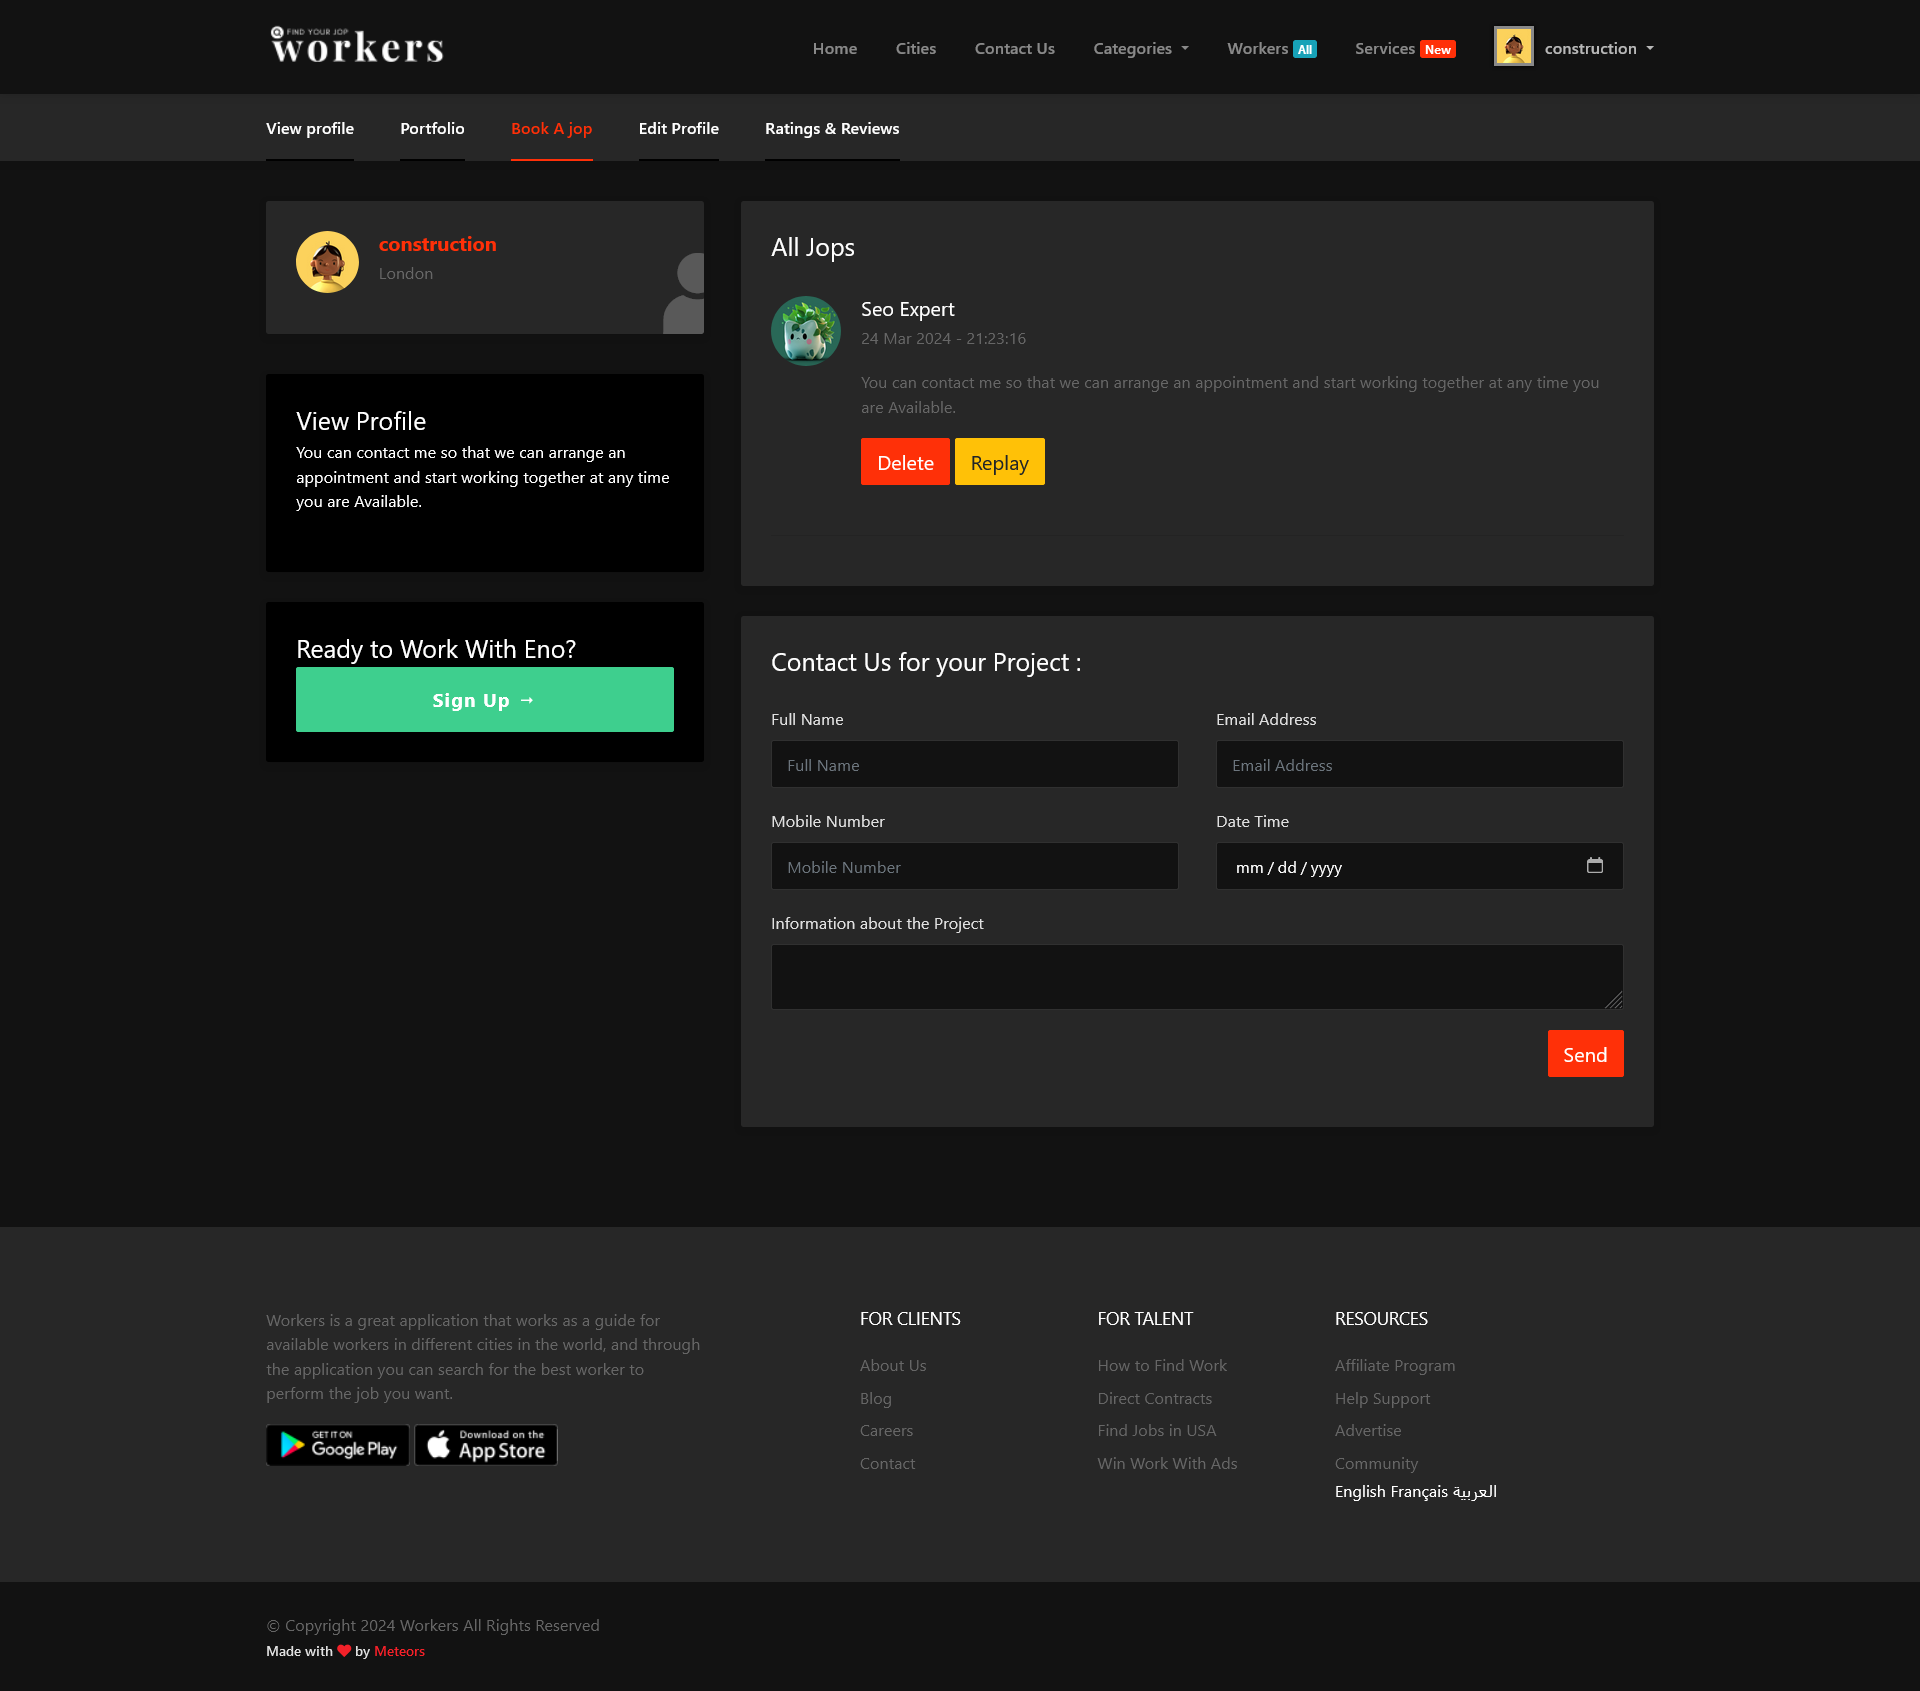Click the Full Name input field

[x=974, y=765]
